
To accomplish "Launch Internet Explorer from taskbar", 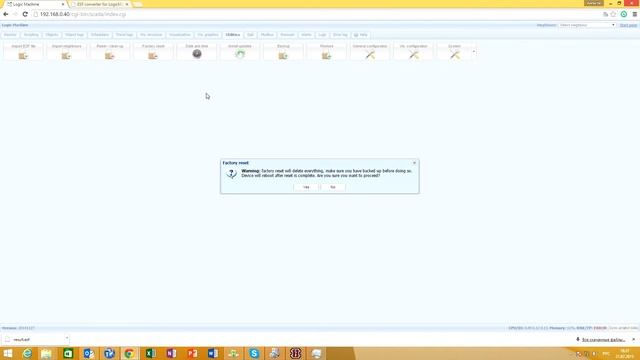I will (27, 353).
